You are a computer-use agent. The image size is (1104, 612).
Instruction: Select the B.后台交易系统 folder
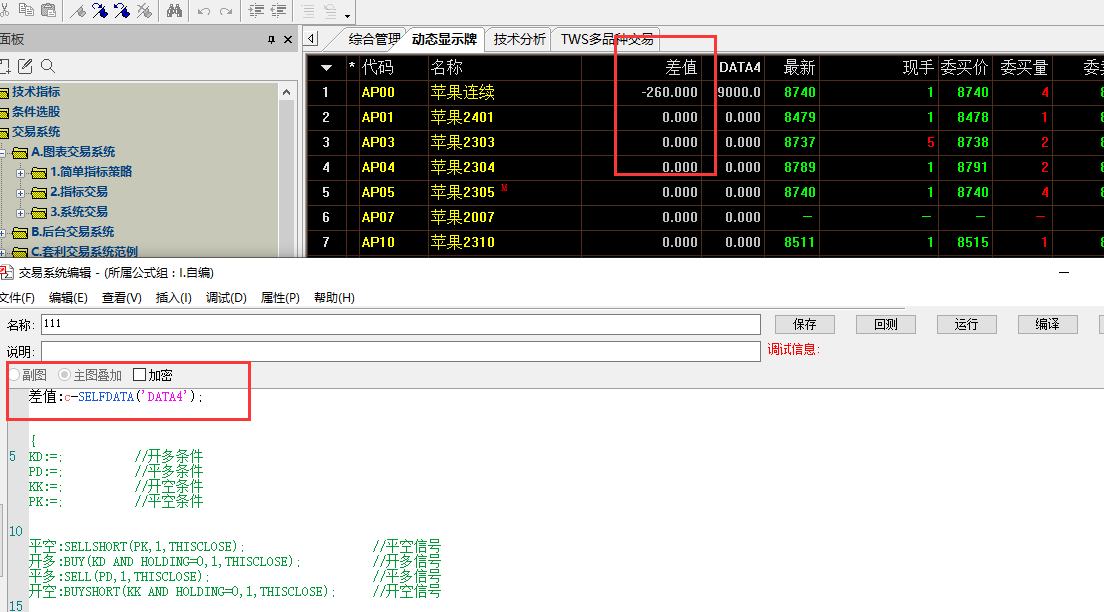click(x=72, y=232)
